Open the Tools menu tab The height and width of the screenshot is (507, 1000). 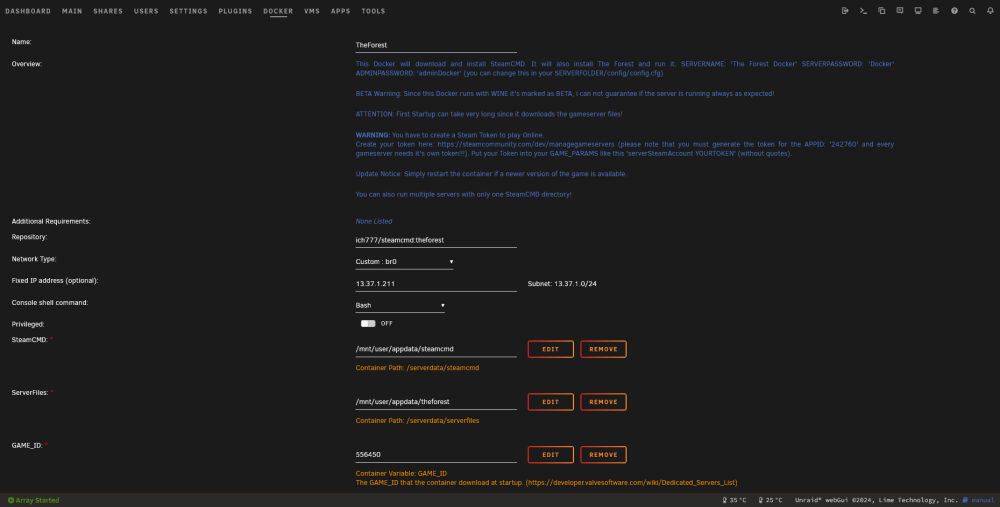[x=373, y=11]
